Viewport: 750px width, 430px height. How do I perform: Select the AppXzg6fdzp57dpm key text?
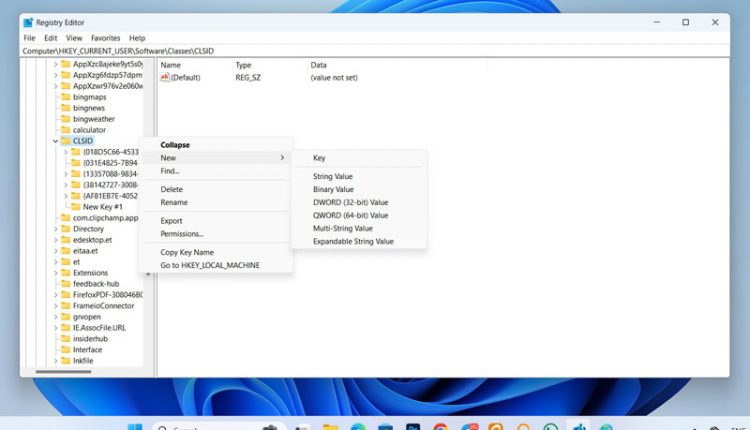pos(107,75)
